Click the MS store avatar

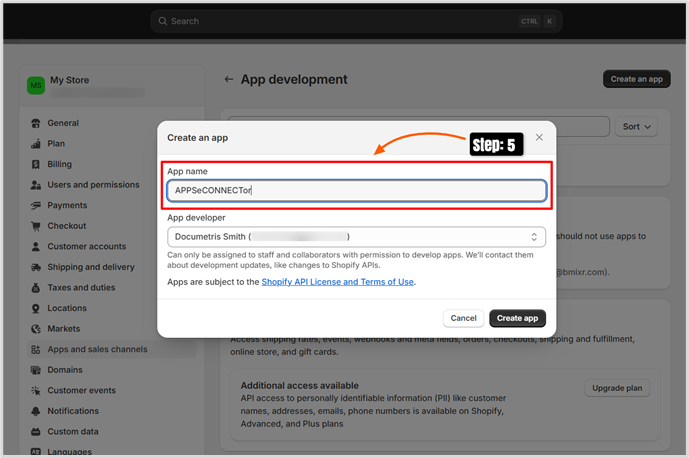(x=36, y=85)
